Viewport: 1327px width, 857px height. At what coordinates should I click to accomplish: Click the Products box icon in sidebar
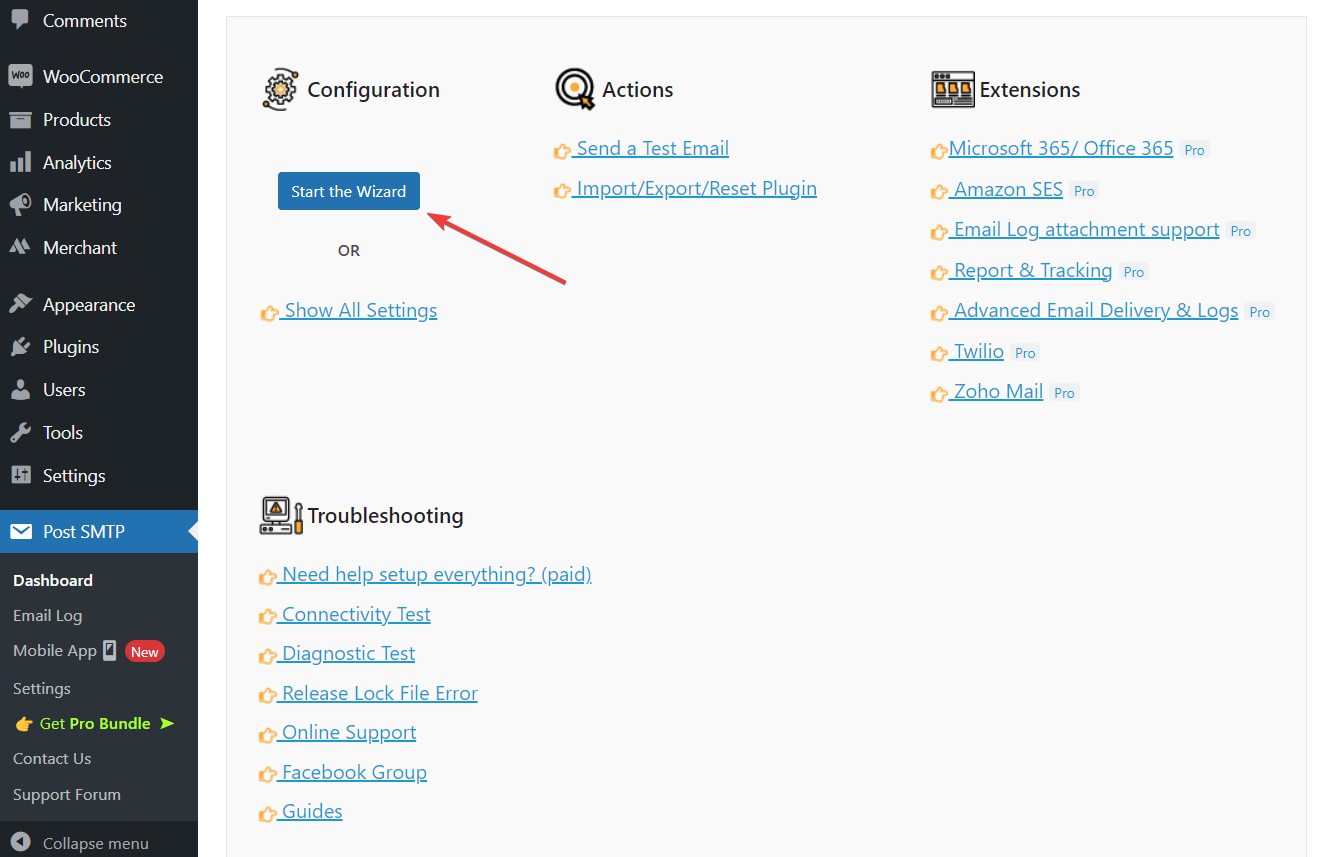tap(20, 120)
